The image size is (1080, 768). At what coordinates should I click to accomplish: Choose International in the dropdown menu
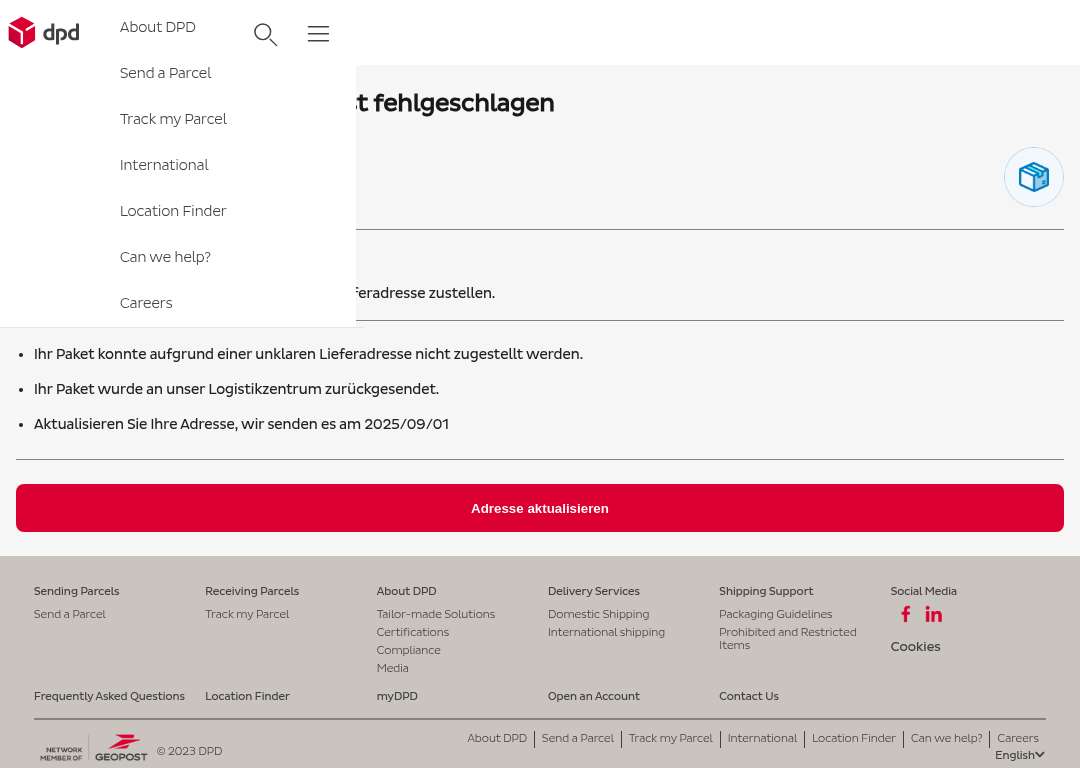pos(164,165)
